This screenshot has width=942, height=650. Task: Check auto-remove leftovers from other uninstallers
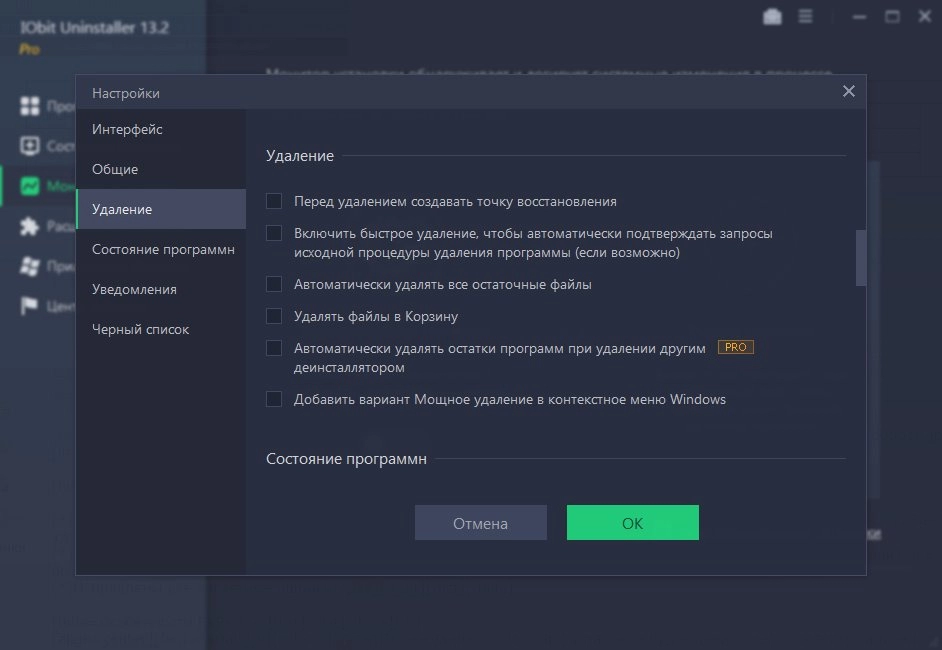point(274,347)
